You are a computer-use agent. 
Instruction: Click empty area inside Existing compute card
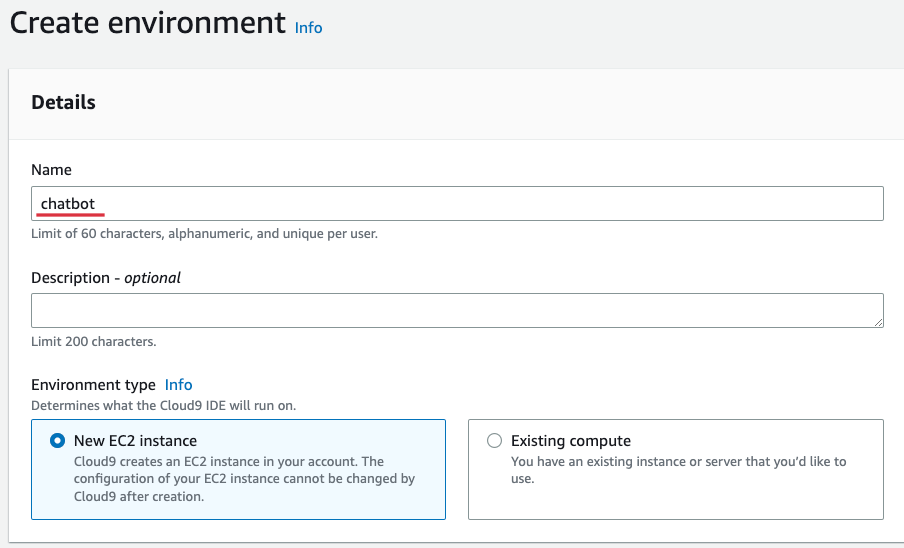[700, 503]
